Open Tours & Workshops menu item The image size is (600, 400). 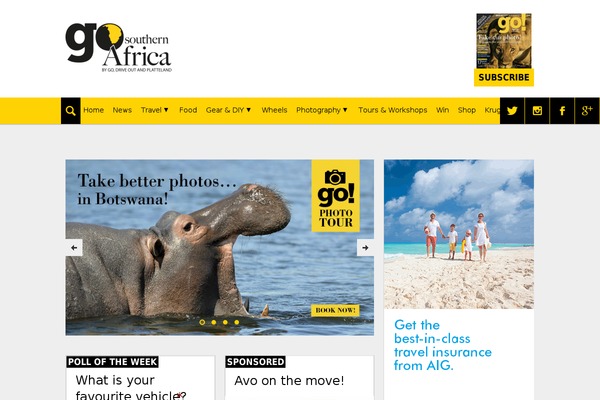(x=393, y=110)
